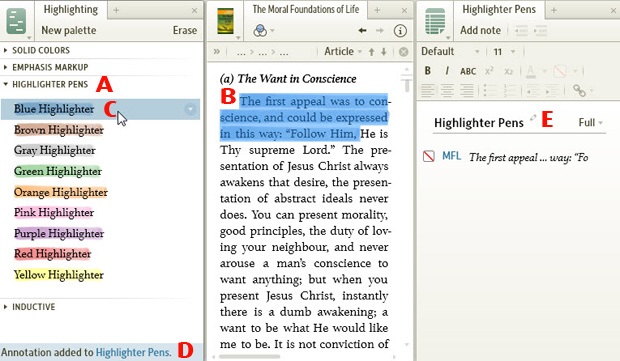Open resource information with the info icon
Screen dimensions: 620x361
pos(400,30)
